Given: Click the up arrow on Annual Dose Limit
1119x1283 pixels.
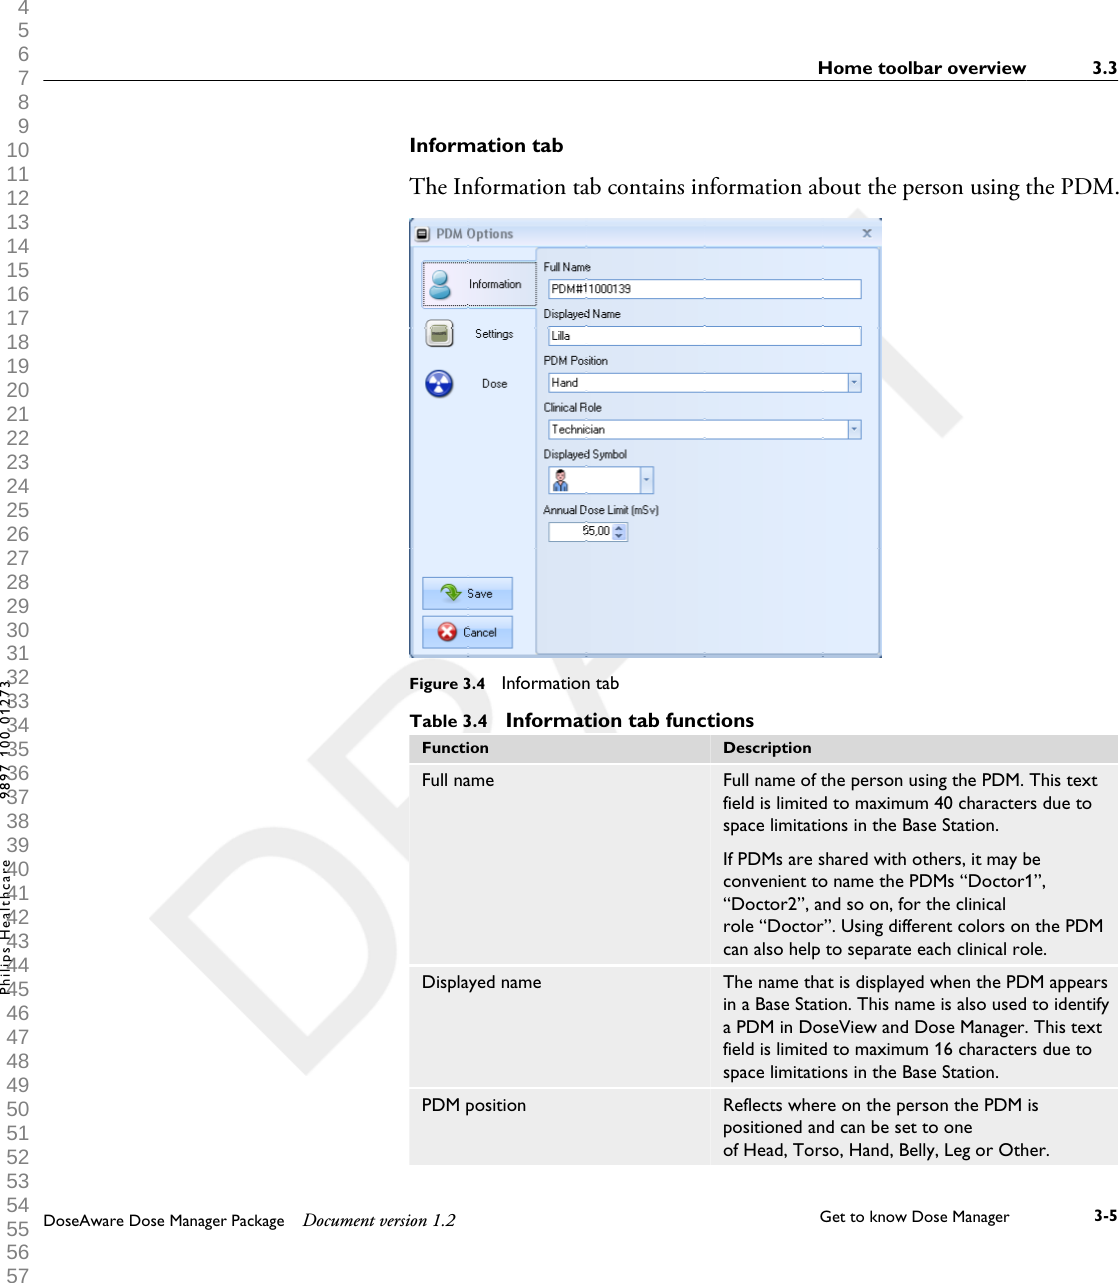Looking at the screenshot, I should (621, 526).
